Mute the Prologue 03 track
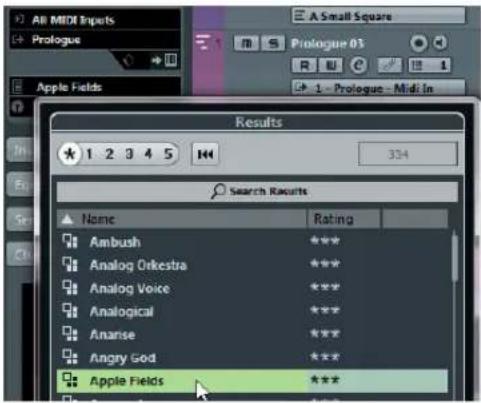The height and width of the screenshot is (403, 481). (x=246, y=43)
